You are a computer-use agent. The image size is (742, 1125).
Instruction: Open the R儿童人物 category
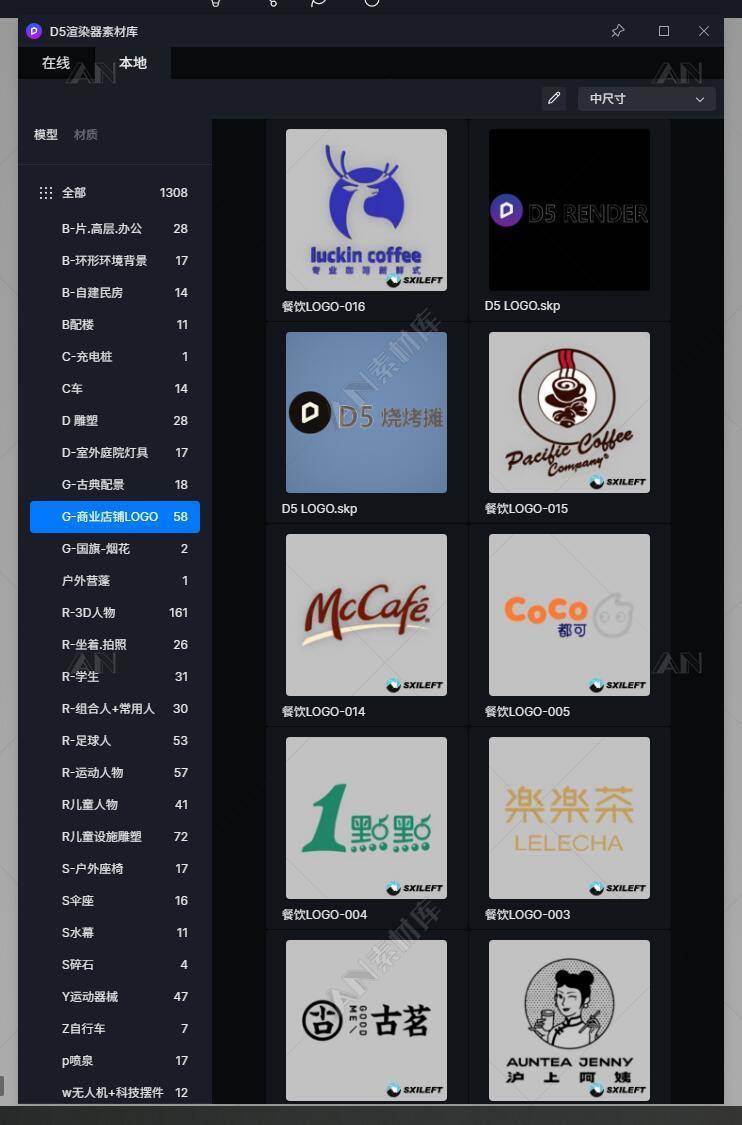[115, 805]
